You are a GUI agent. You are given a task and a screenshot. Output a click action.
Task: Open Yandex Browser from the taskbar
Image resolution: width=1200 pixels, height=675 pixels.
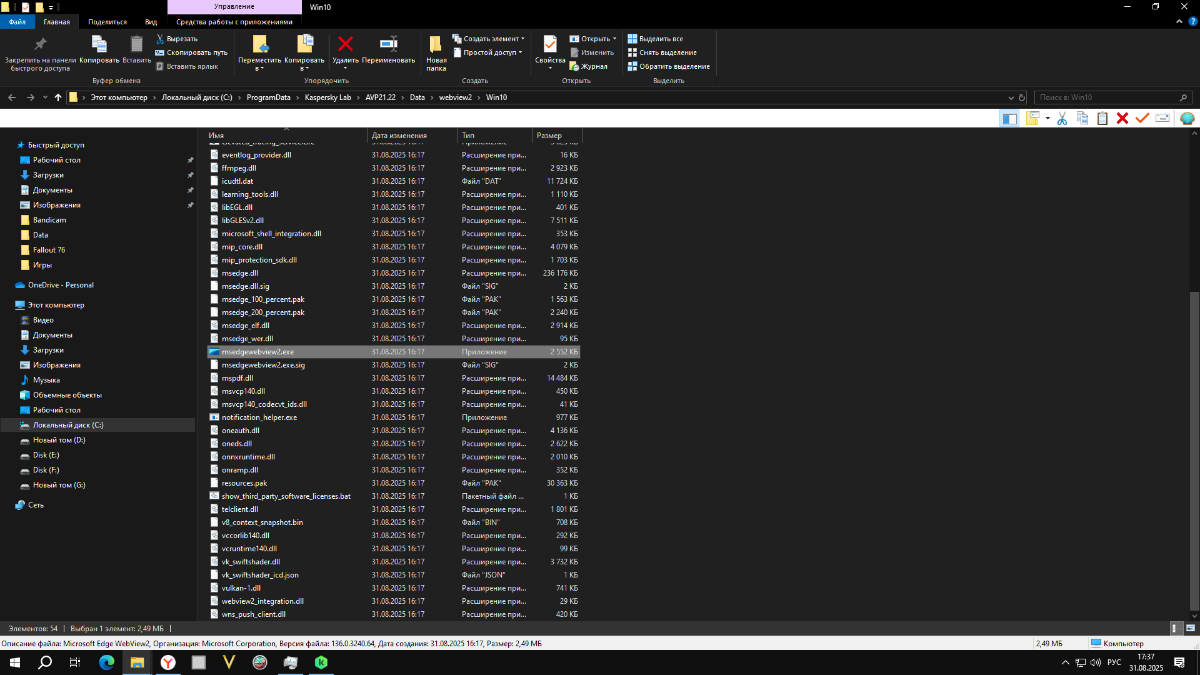coord(169,662)
